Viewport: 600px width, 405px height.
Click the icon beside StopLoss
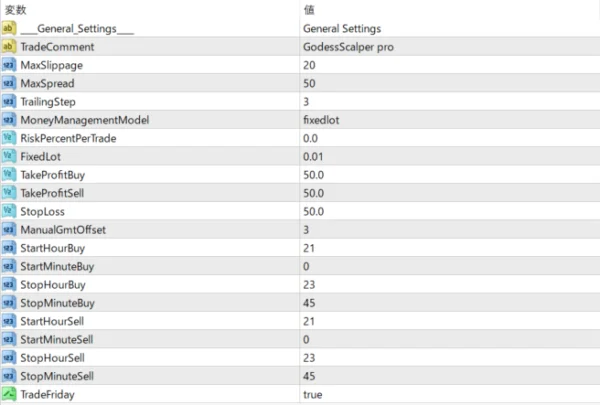(9, 211)
